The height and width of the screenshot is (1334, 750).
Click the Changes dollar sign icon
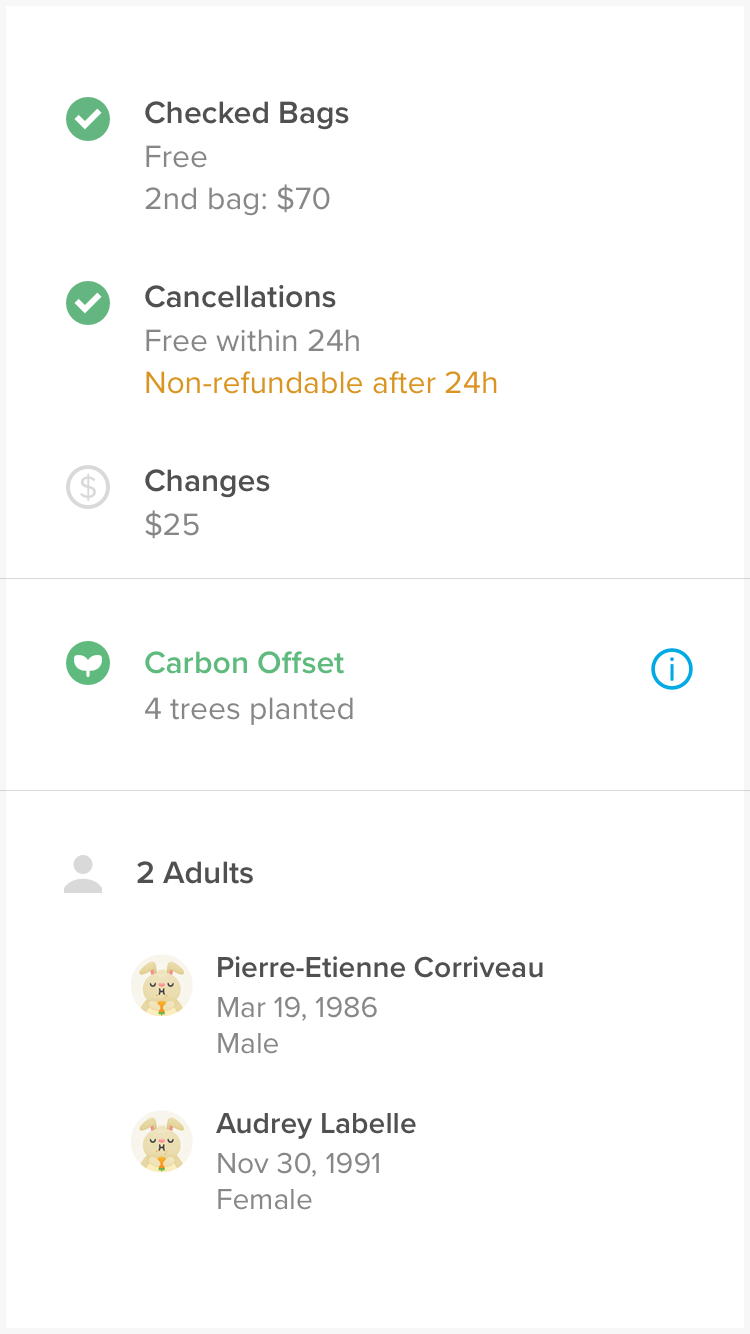pyautogui.click(x=88, y=487)
